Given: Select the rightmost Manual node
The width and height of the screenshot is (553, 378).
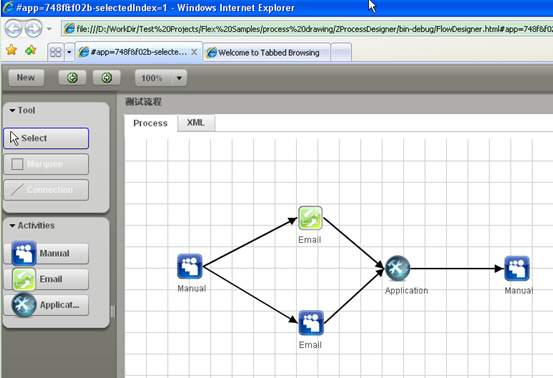Looking at the screenshot, I should pos(517,268).
